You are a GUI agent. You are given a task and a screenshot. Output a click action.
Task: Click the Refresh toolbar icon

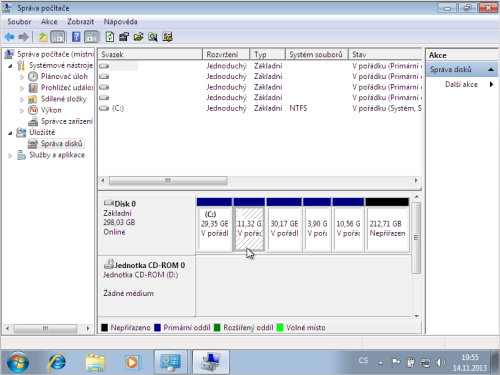pos(110,37)
